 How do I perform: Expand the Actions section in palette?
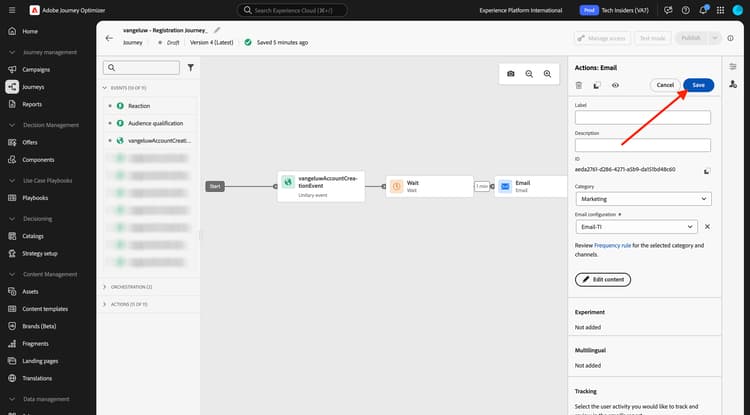pos(105,304)
